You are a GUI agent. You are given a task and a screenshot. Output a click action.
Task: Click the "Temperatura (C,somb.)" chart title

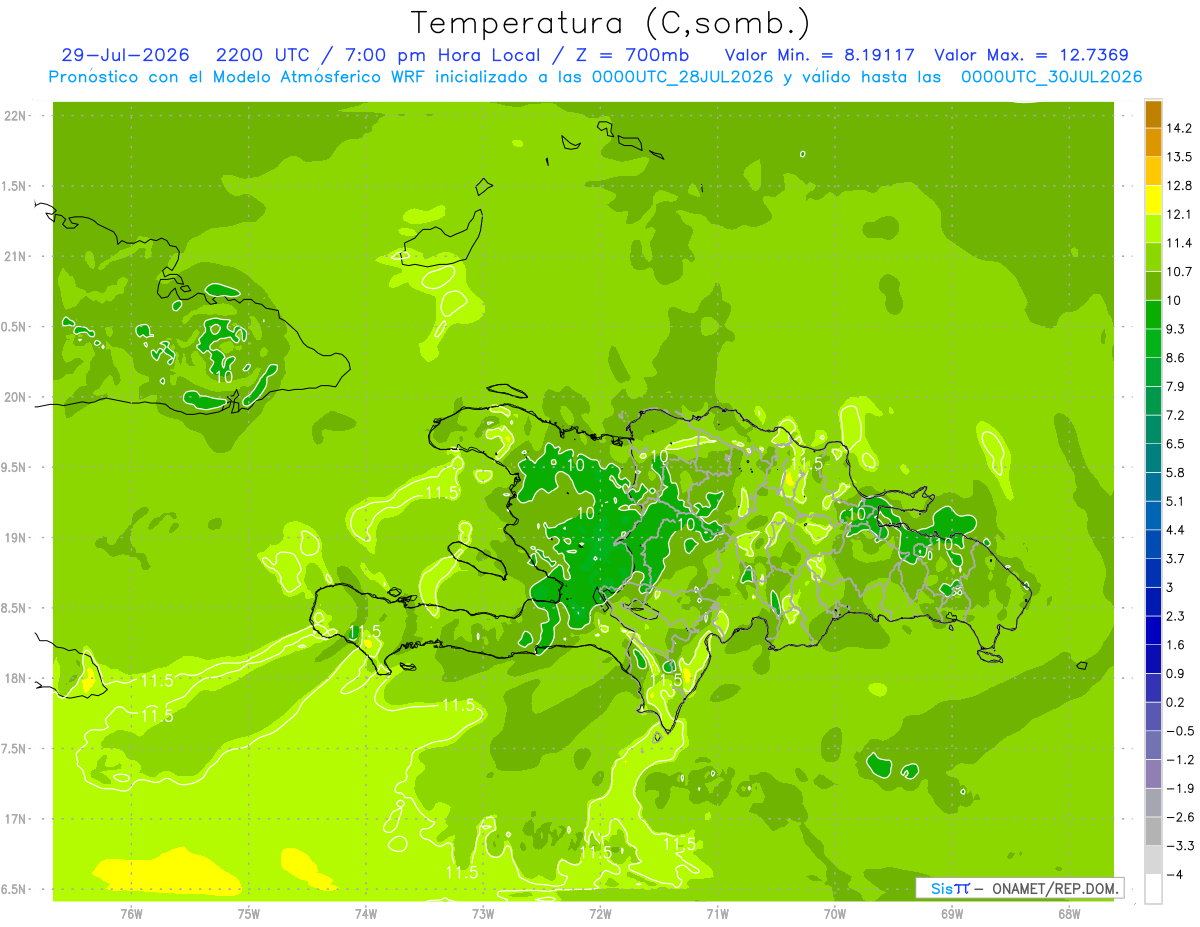(611, 23)
